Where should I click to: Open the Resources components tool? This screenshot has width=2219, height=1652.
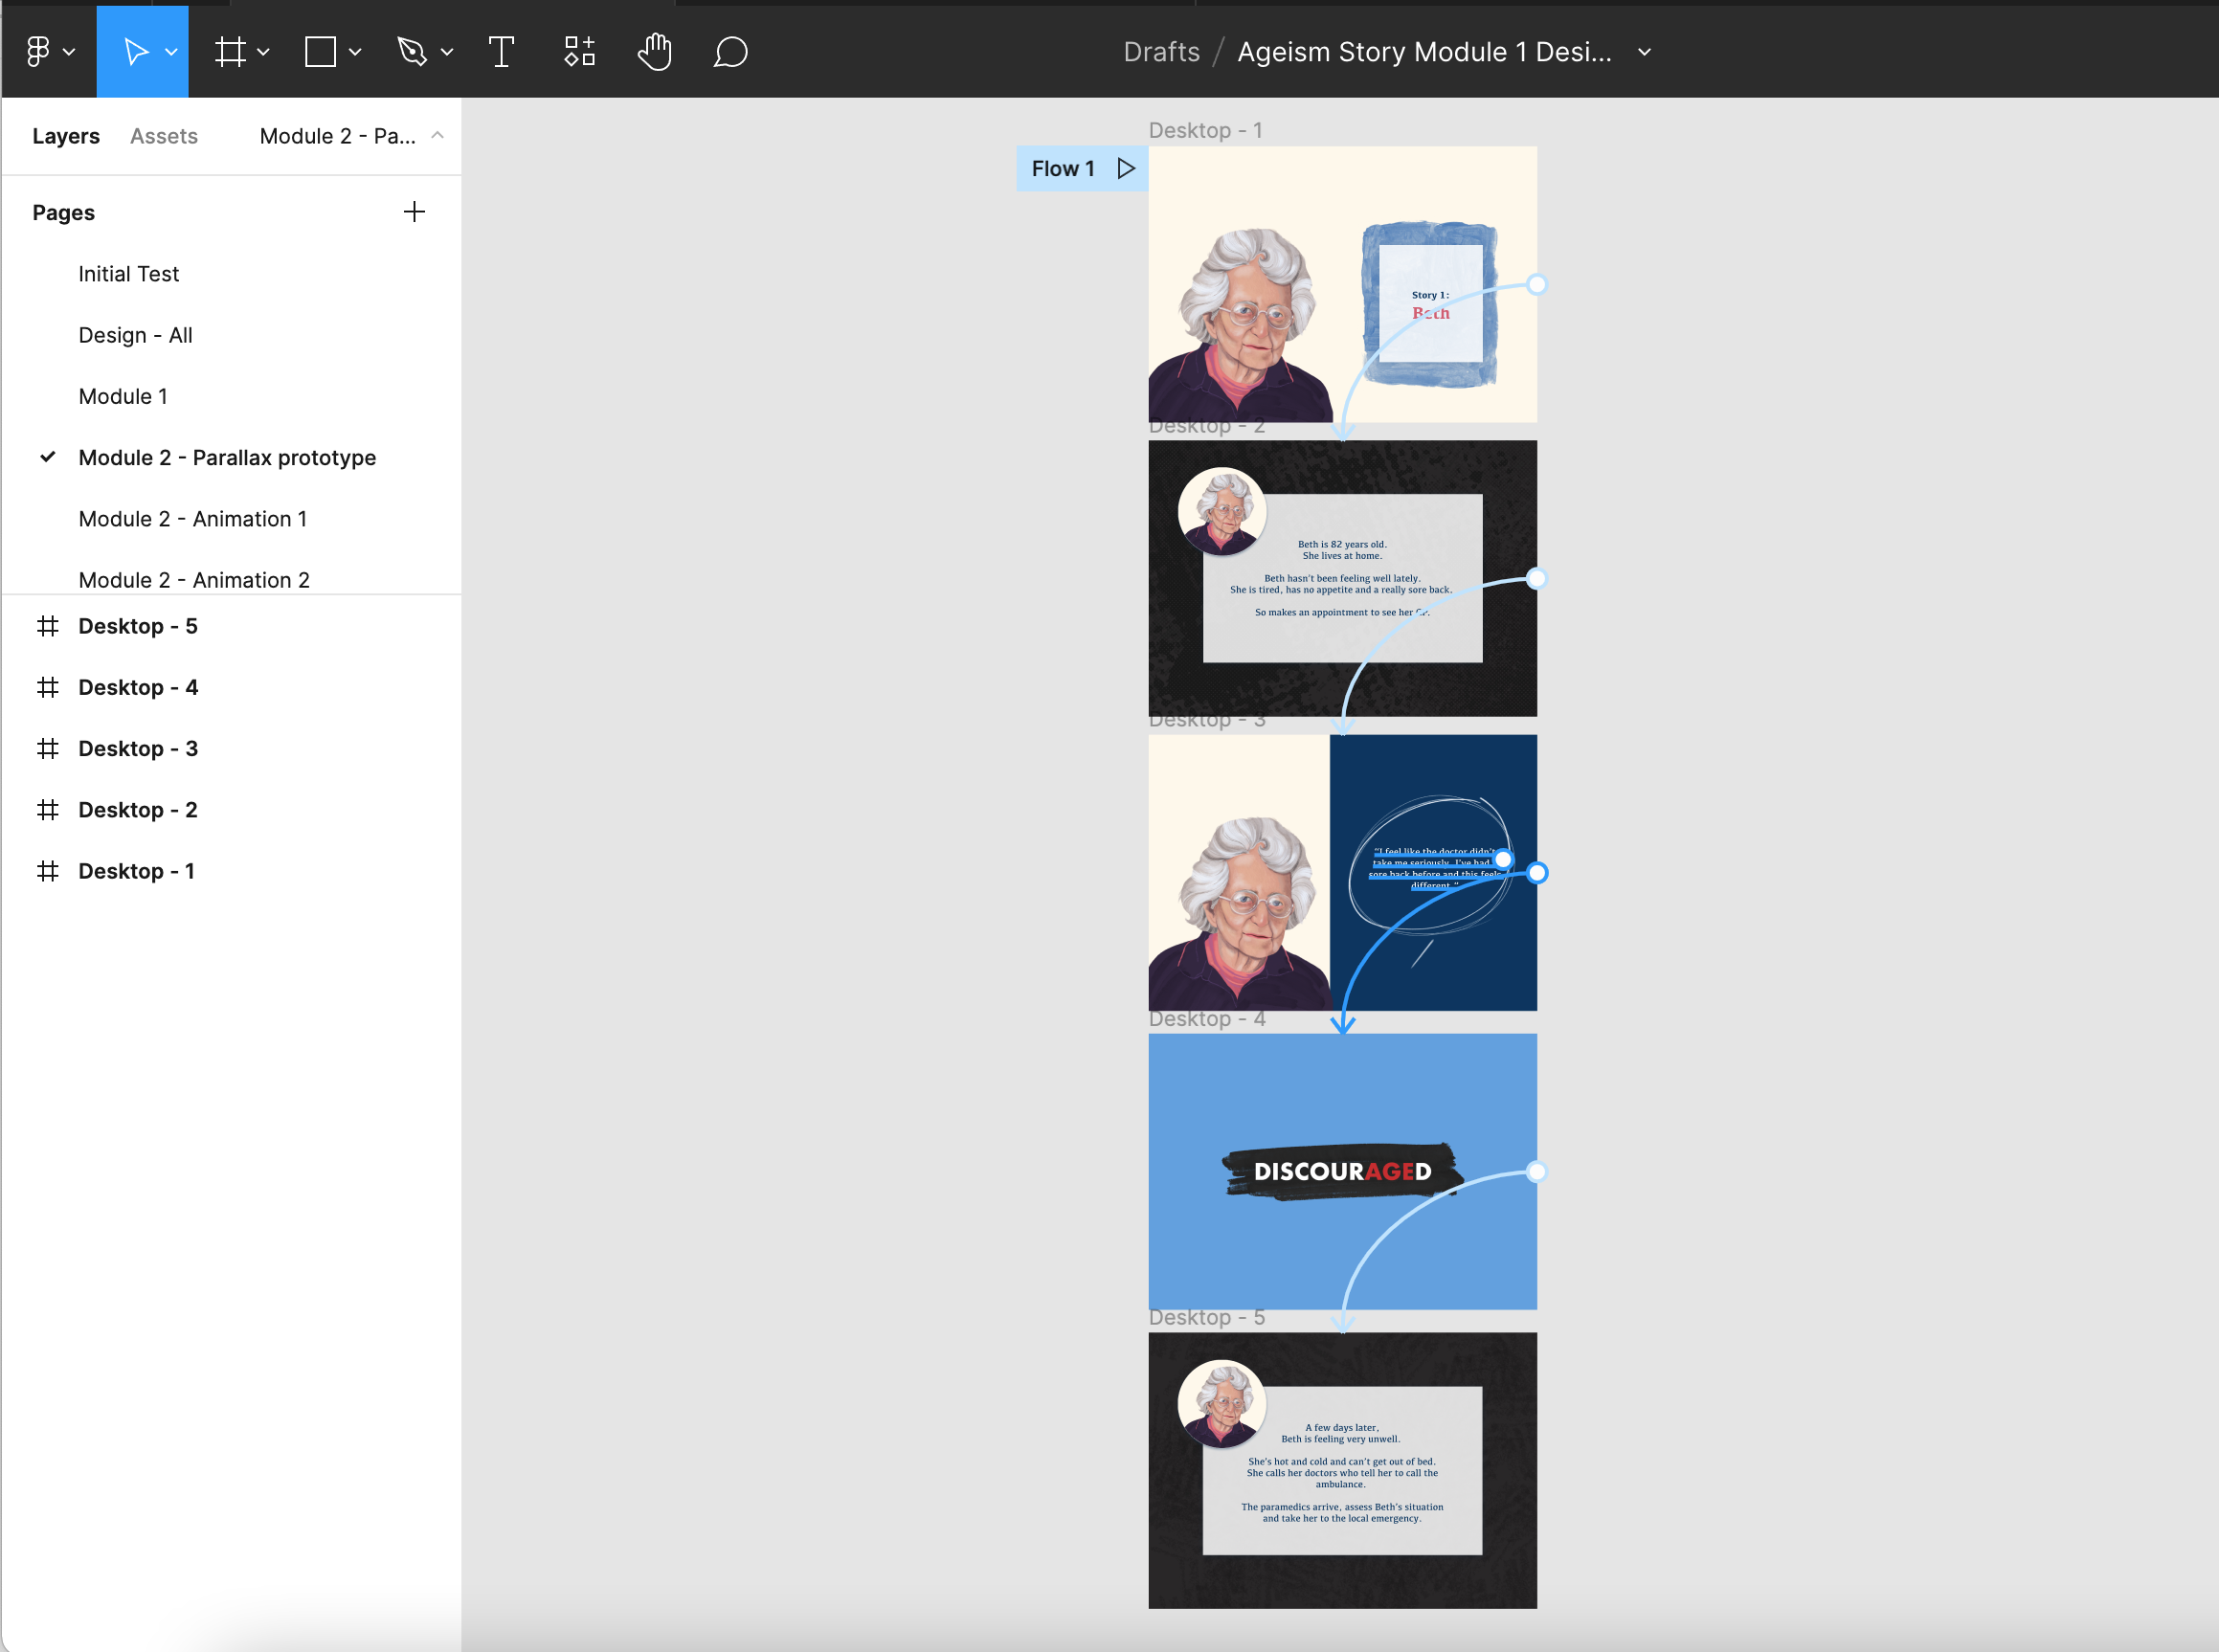[579, 52]
